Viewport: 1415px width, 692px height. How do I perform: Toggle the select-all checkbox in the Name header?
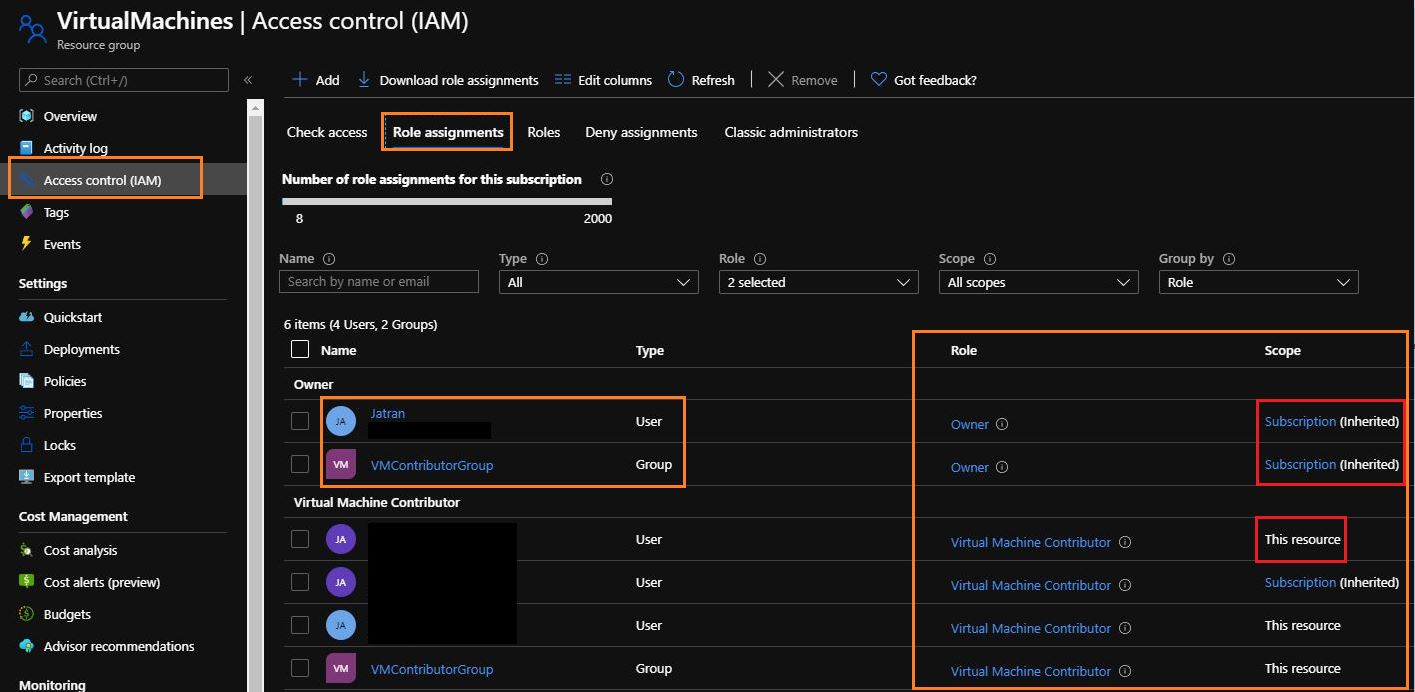[x=299, y=349]
